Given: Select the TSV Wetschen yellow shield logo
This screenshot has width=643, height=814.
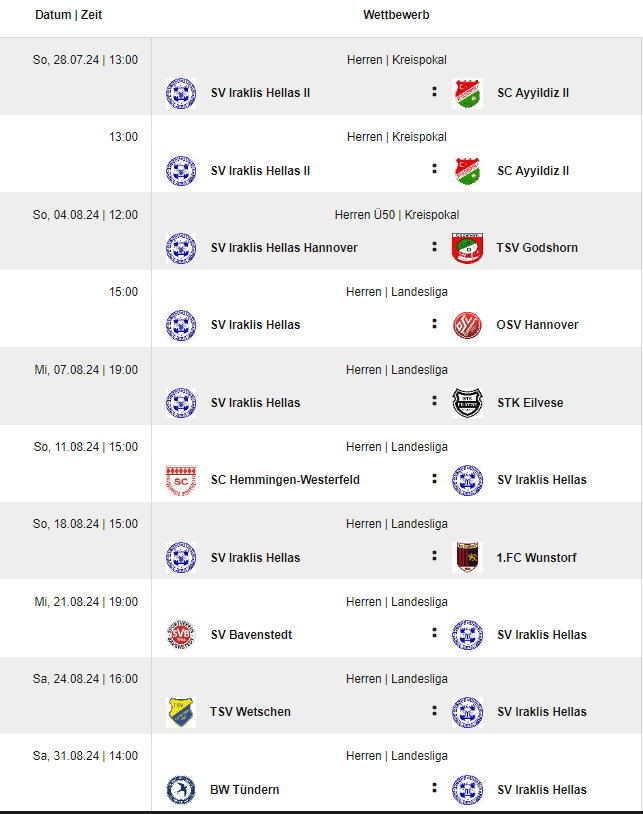Looking at the screenshot, I should (181, 712).
